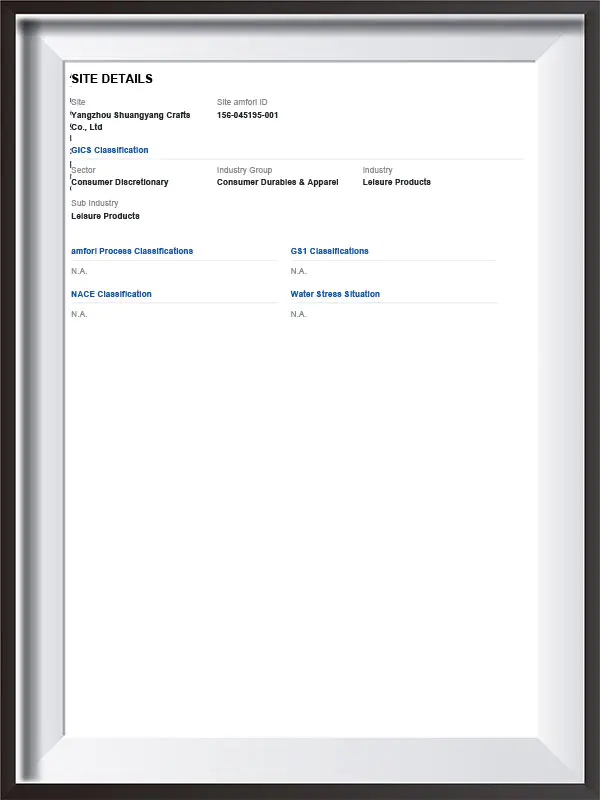This screenshot has height=800, width=600.
Task: Open the GS1 Classifications heading
Action: 330,251
